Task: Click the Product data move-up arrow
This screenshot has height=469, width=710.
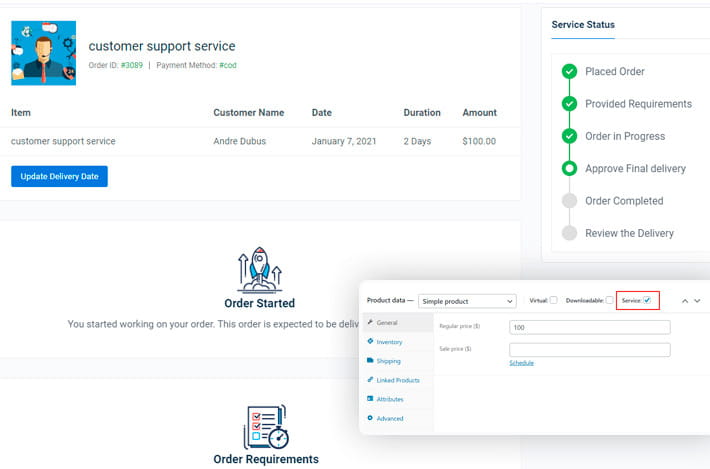Action: coord(685,301)
